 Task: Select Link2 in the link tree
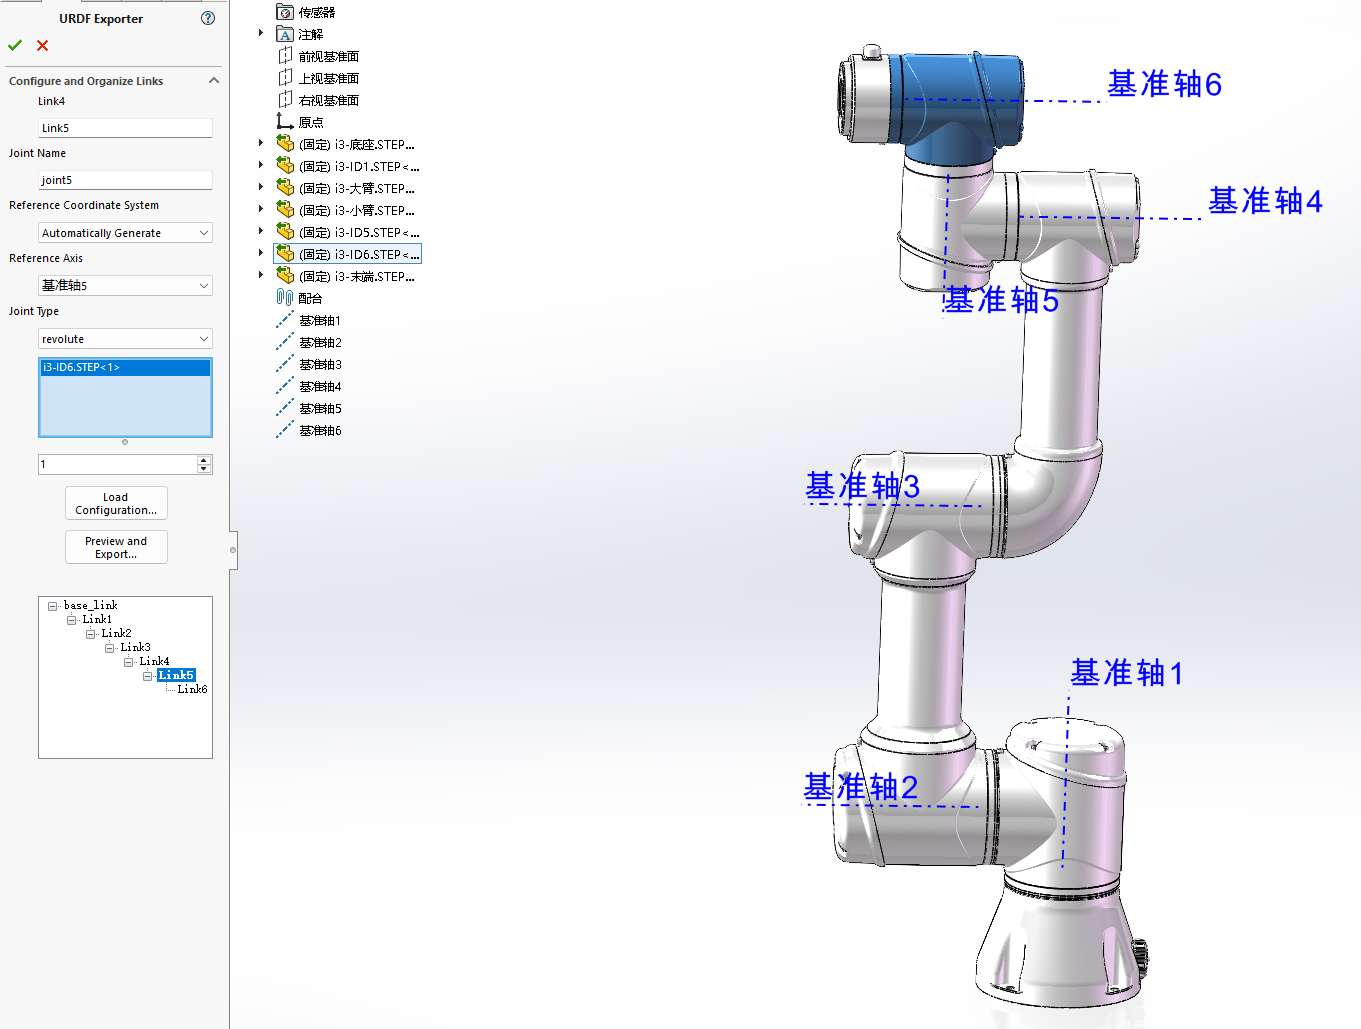pos(116,633)
